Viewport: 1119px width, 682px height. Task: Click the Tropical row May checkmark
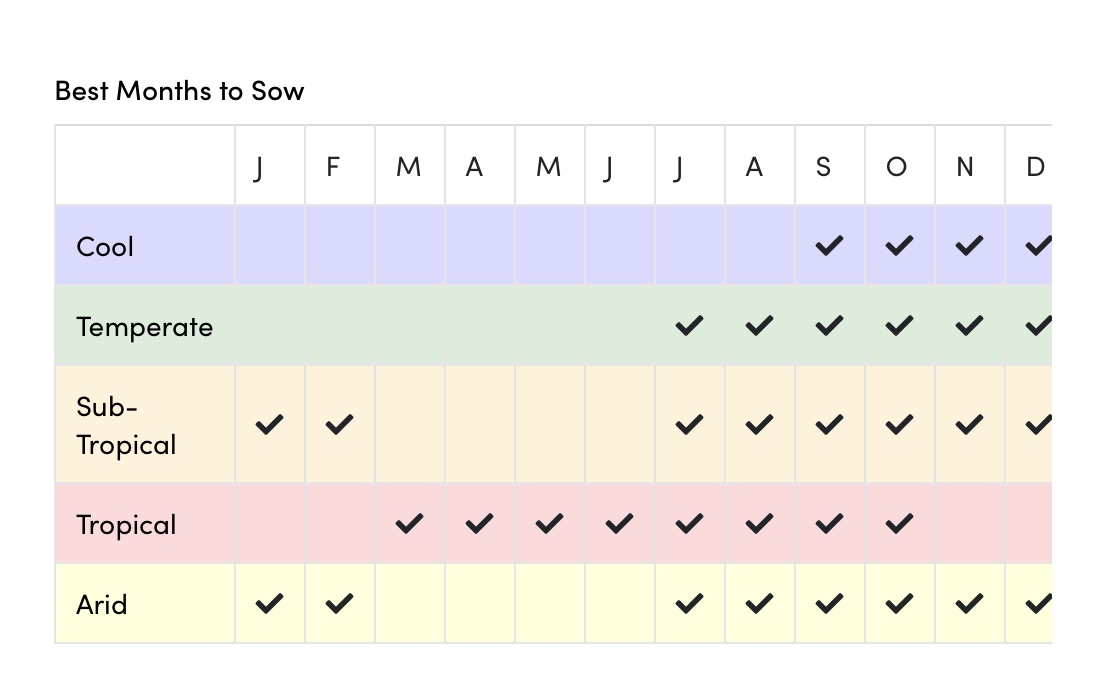click(549, 523)
